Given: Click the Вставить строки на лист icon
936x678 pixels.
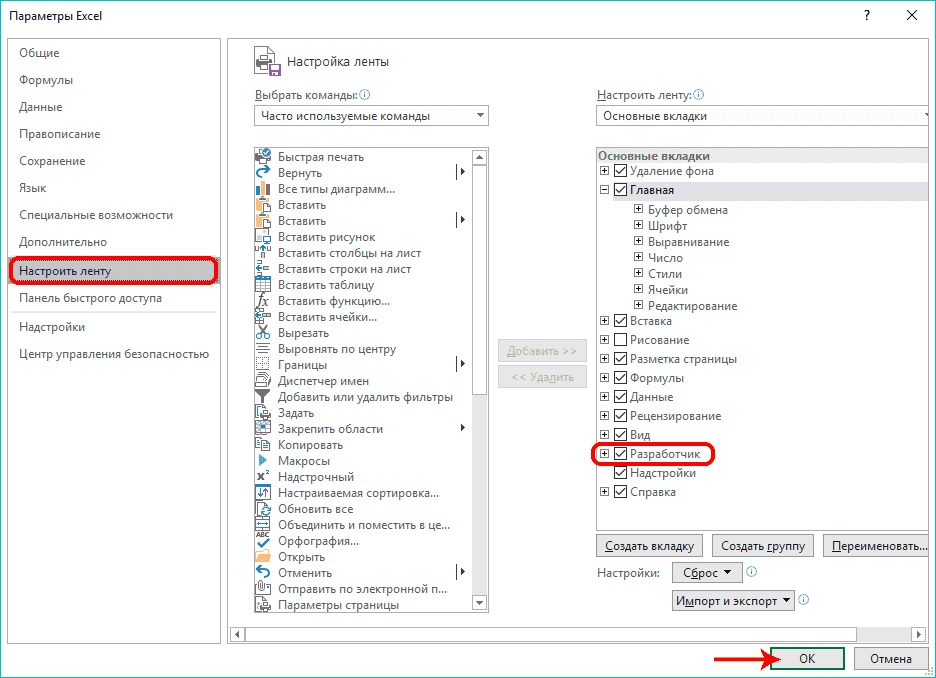Looking at the screenshot, I should point(263,269).
